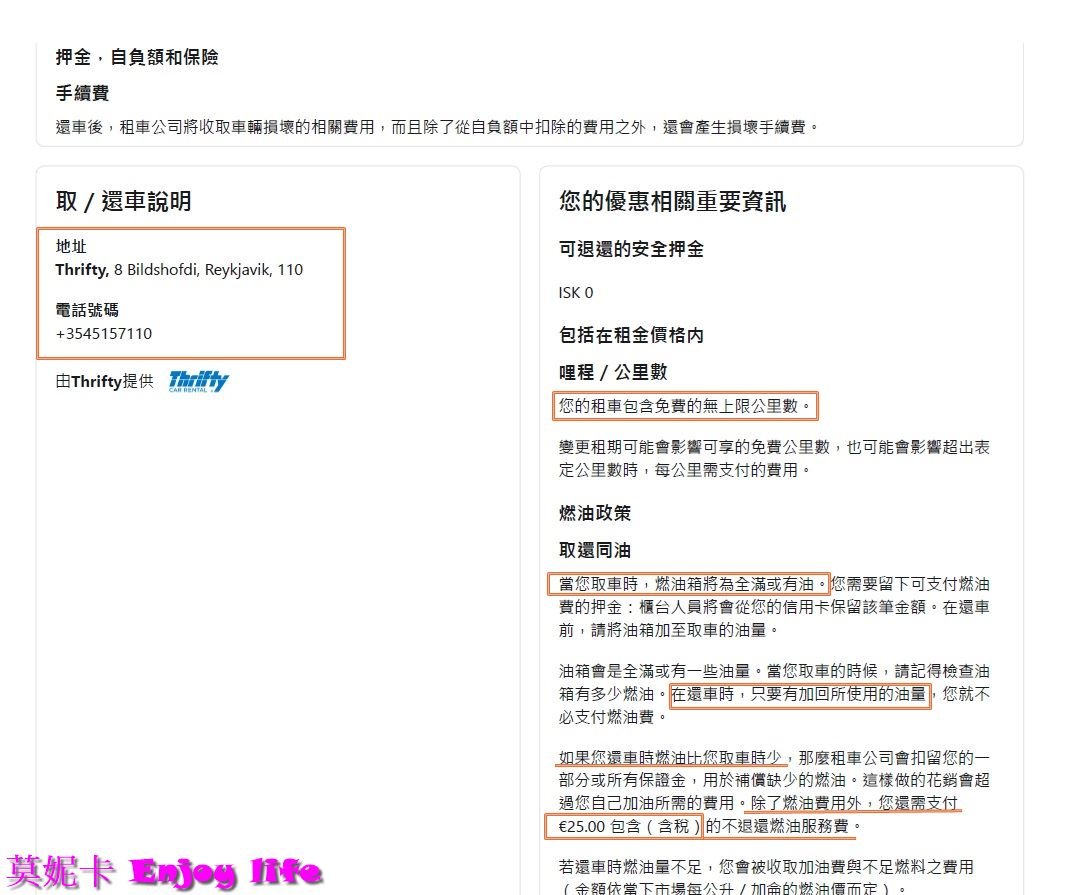This screenshot has height=895, width=1079.
Task: Click the 手續費 section title
Action: (84, 93)
